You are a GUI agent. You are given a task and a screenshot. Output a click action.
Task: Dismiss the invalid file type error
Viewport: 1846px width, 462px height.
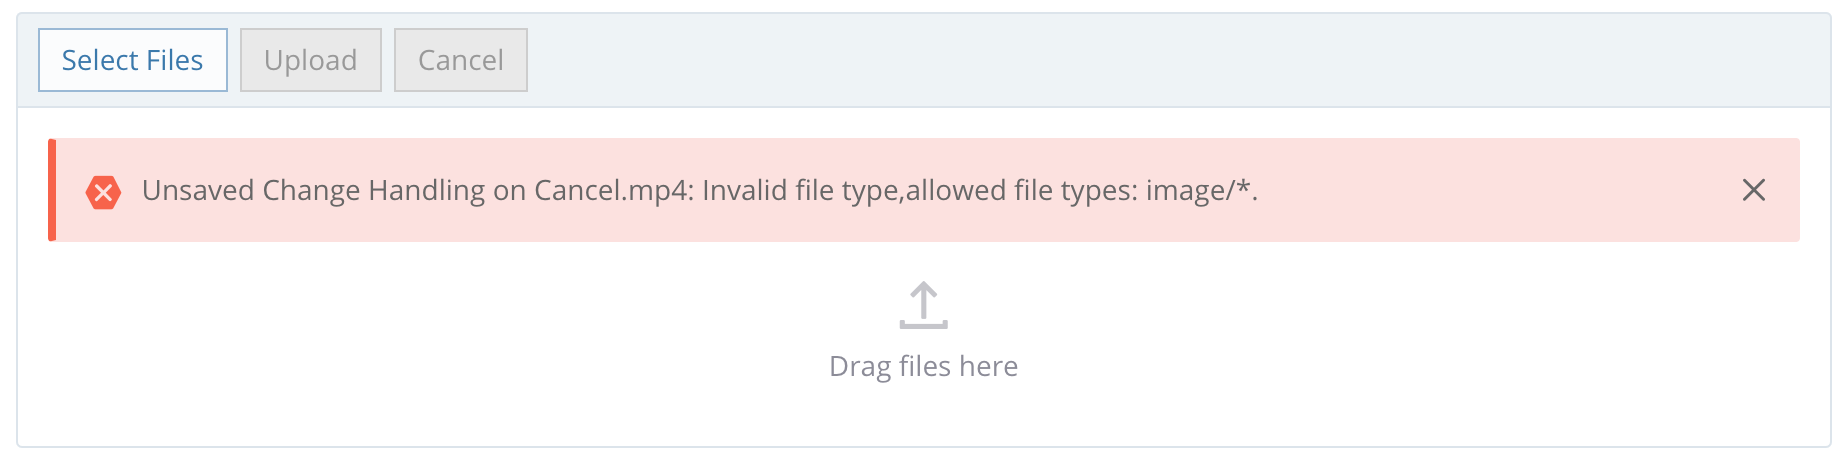click(1753, 190)
